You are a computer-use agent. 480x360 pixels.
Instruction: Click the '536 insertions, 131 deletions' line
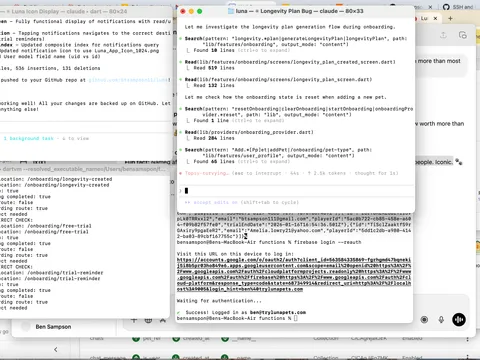click(x=50, y=68)
